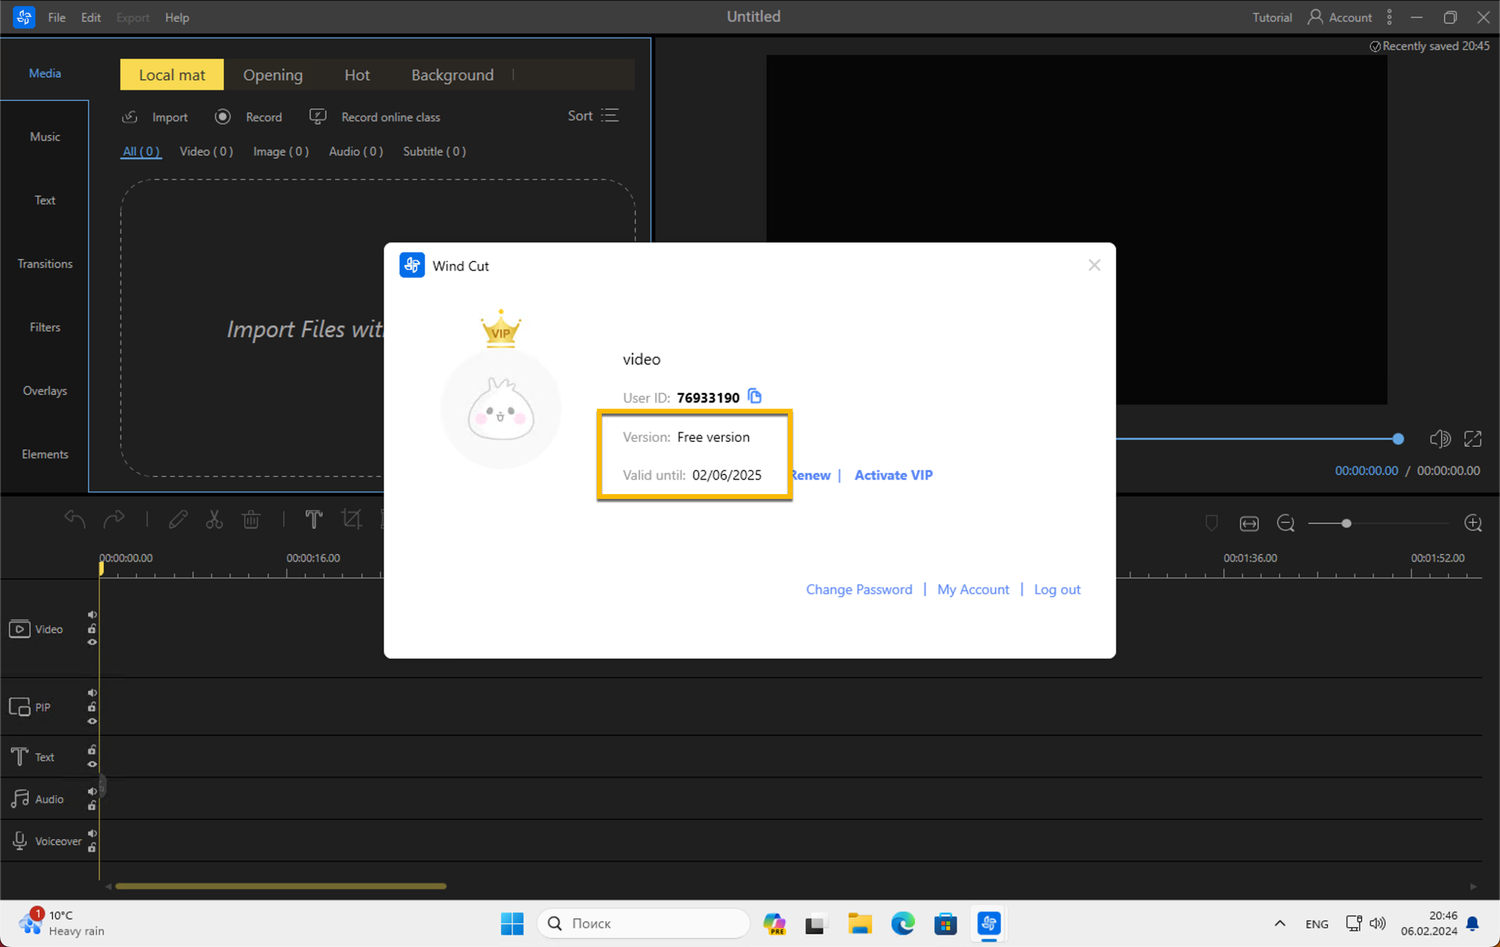Switch to the Hot tab
This screenshot has height=947, width=1500.
(x=357, y=75)
